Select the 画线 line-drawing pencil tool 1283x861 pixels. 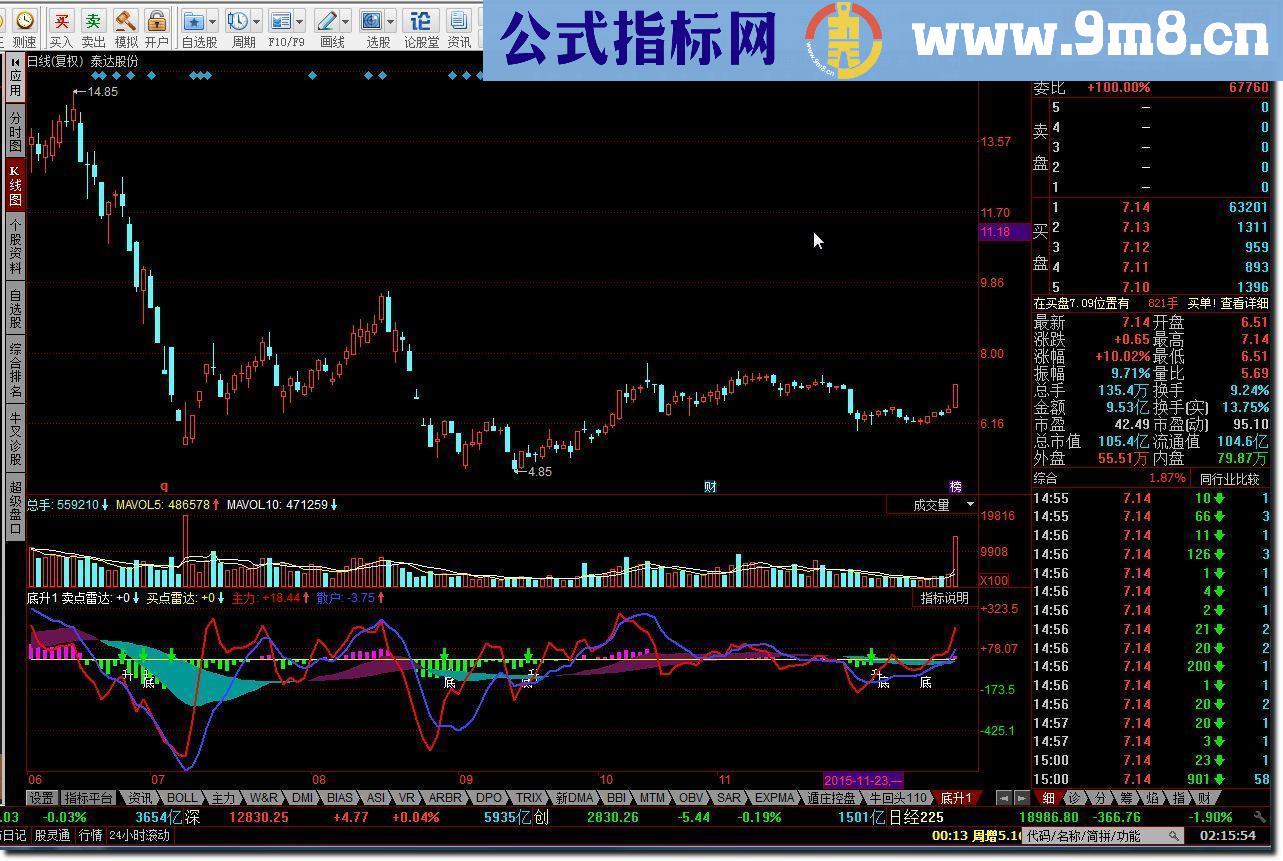pos(325,20)
